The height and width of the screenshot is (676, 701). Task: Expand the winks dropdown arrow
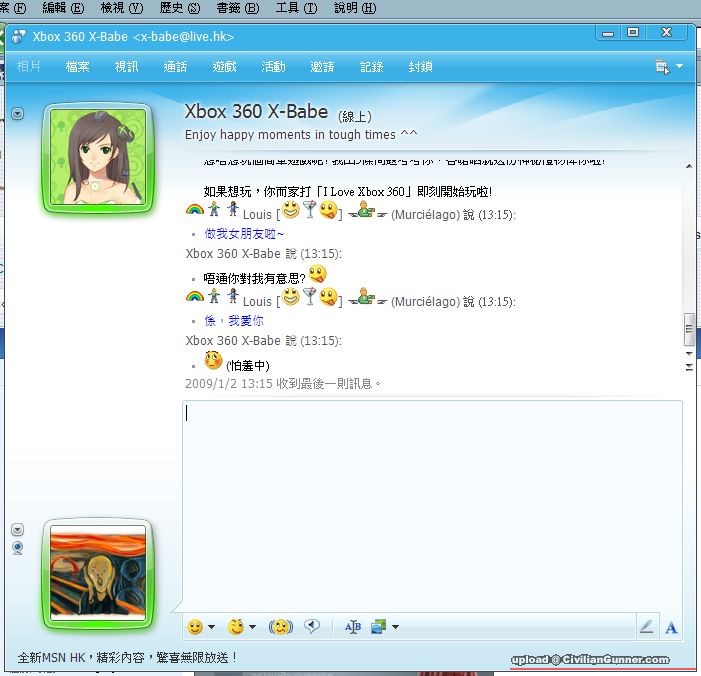click(252, 628)
